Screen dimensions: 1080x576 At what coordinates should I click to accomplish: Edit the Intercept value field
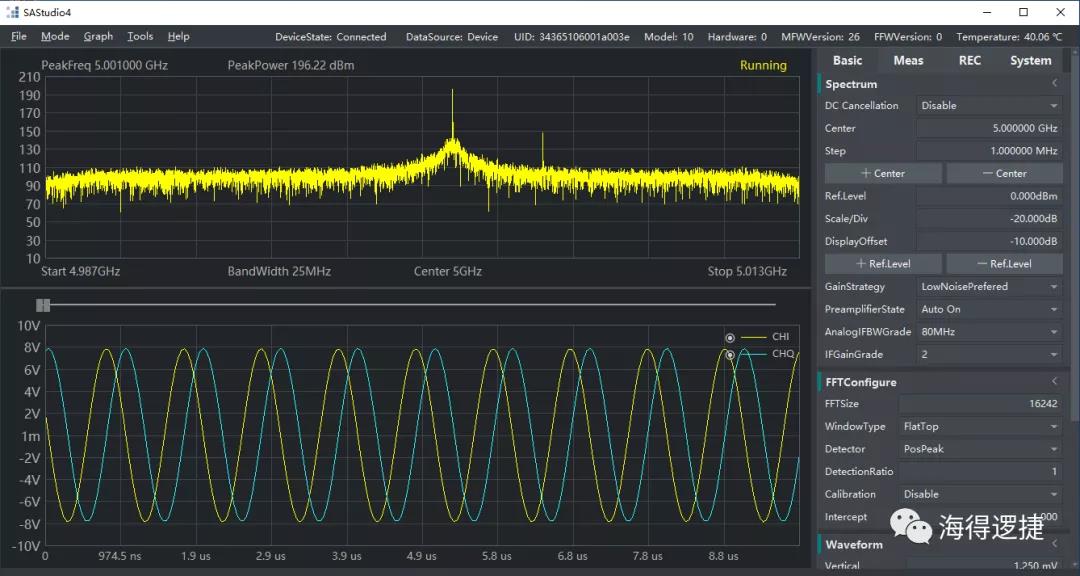pyautogui.click(x=980, y=517)
